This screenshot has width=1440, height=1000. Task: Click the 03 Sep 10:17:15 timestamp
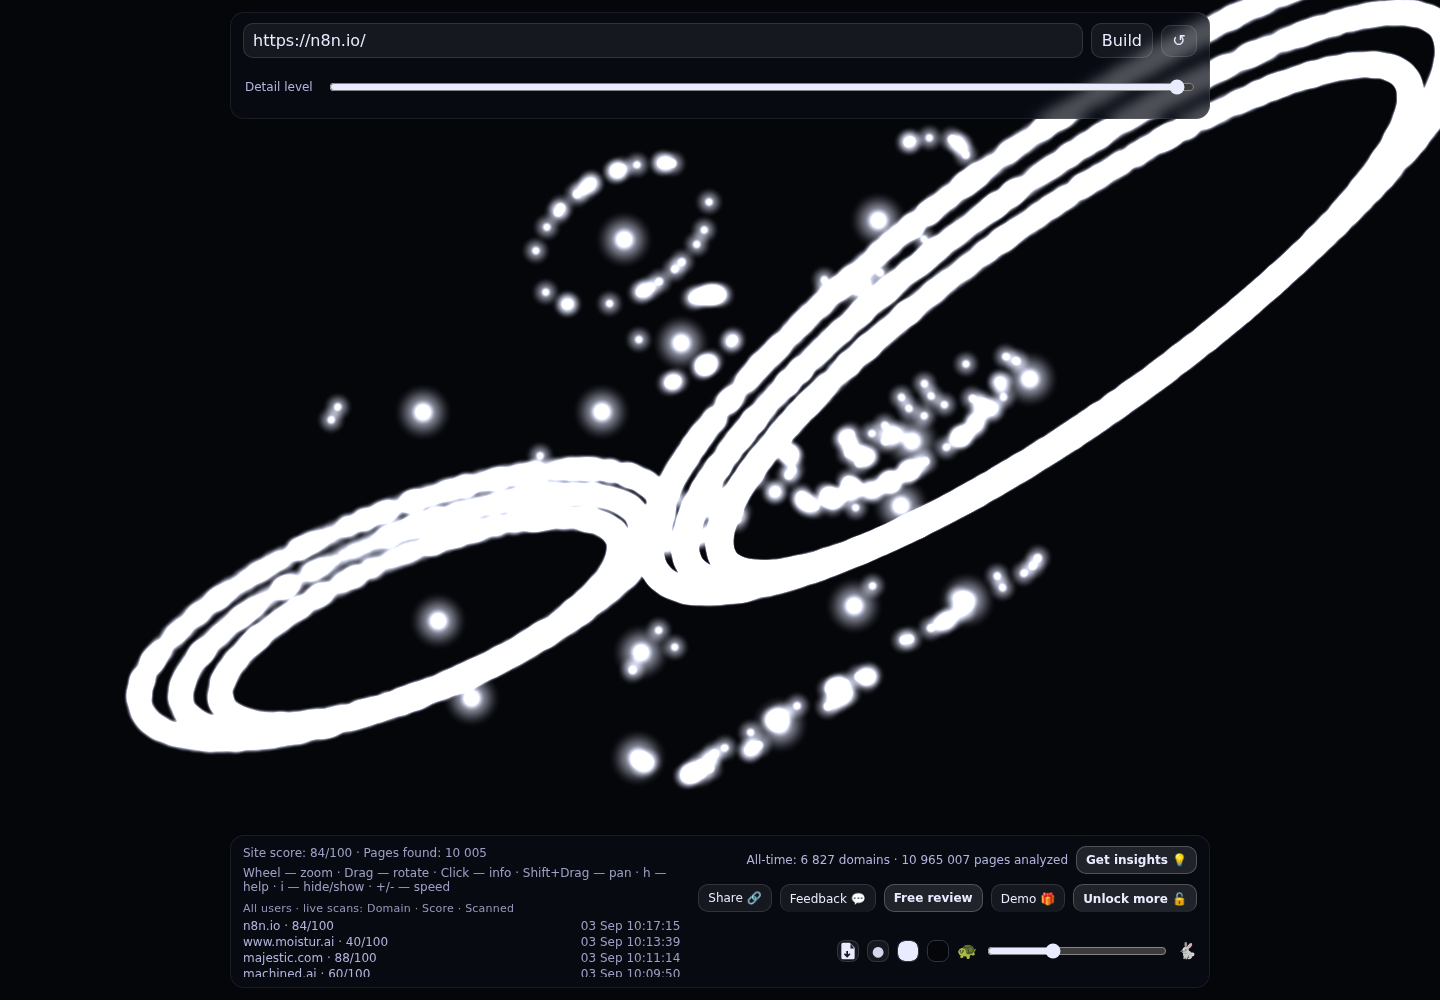click(630, 926)
